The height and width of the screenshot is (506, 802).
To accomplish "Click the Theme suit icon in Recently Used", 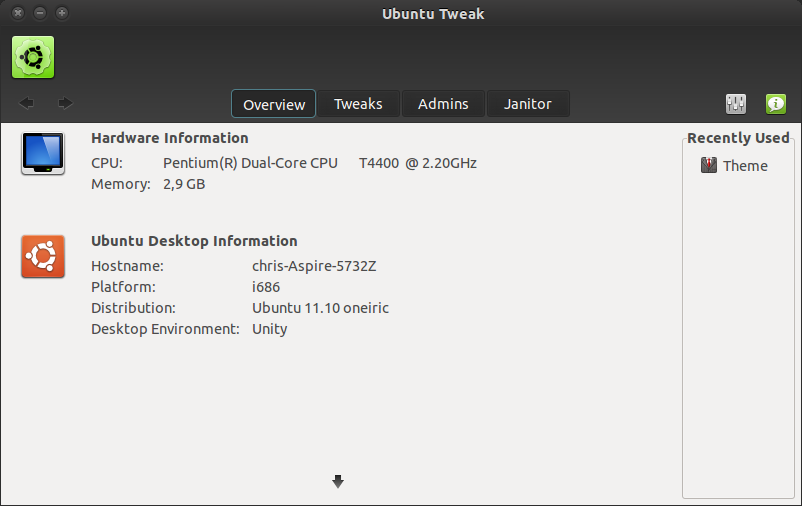I will [708, 165].
